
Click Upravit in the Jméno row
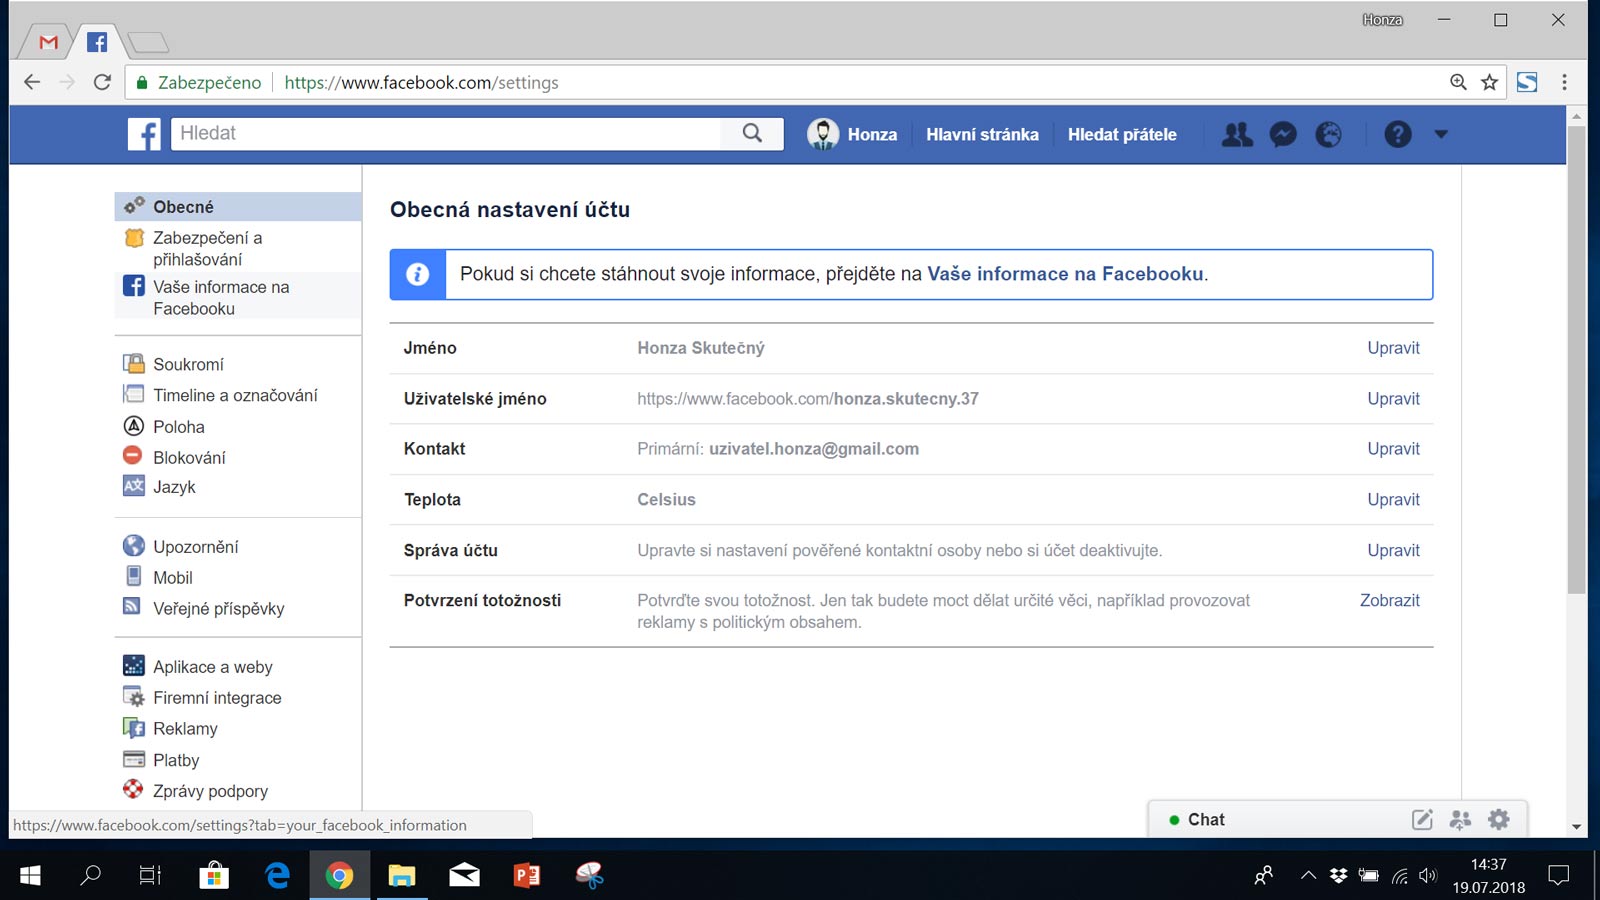point(1393,348)
